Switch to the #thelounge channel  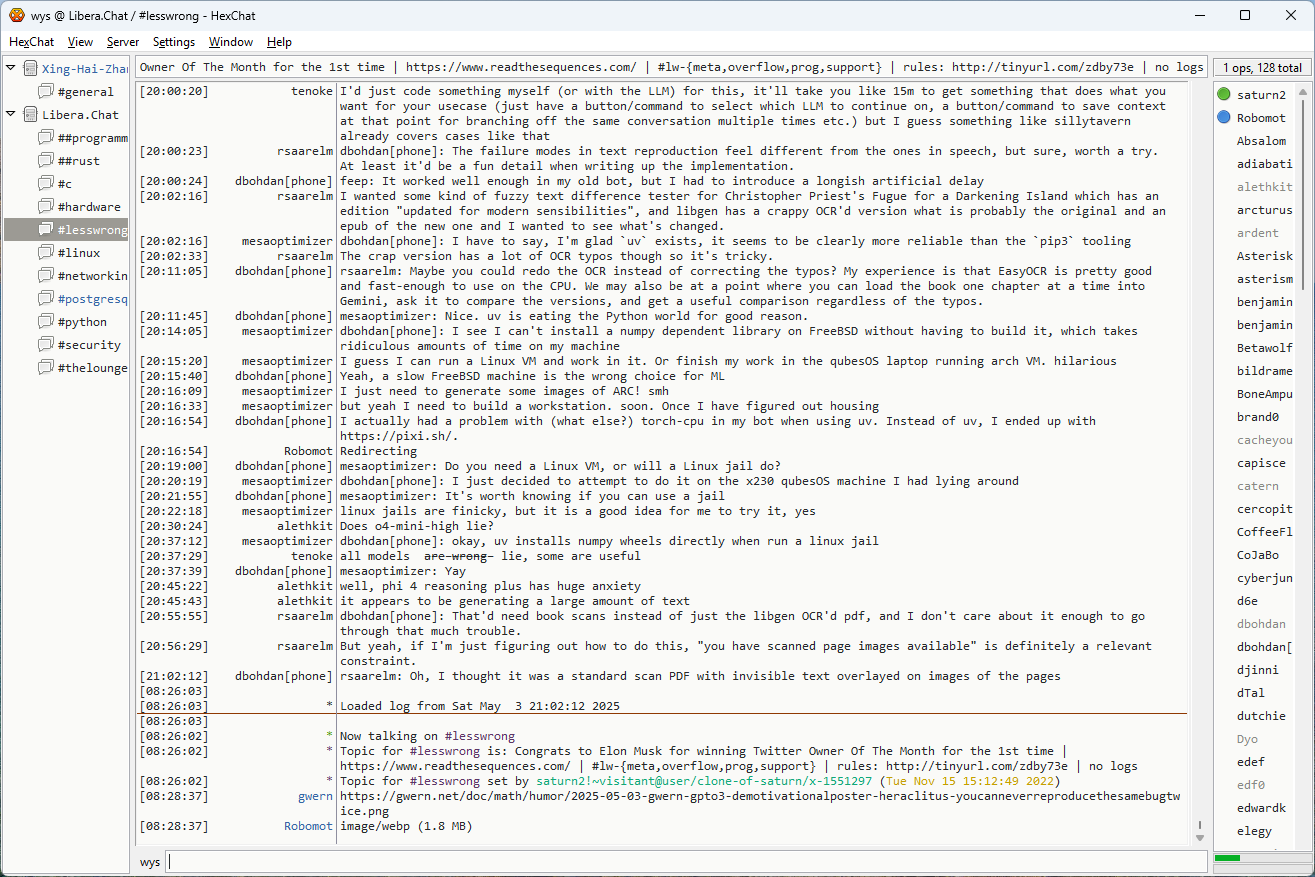pyautogui.click(x=92, y=368)
